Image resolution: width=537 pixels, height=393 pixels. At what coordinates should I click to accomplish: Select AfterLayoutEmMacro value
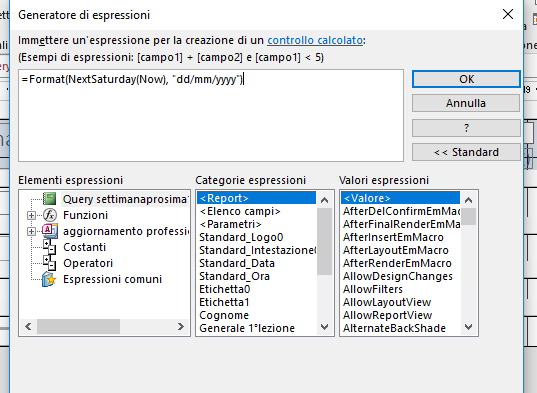(400, 250)
